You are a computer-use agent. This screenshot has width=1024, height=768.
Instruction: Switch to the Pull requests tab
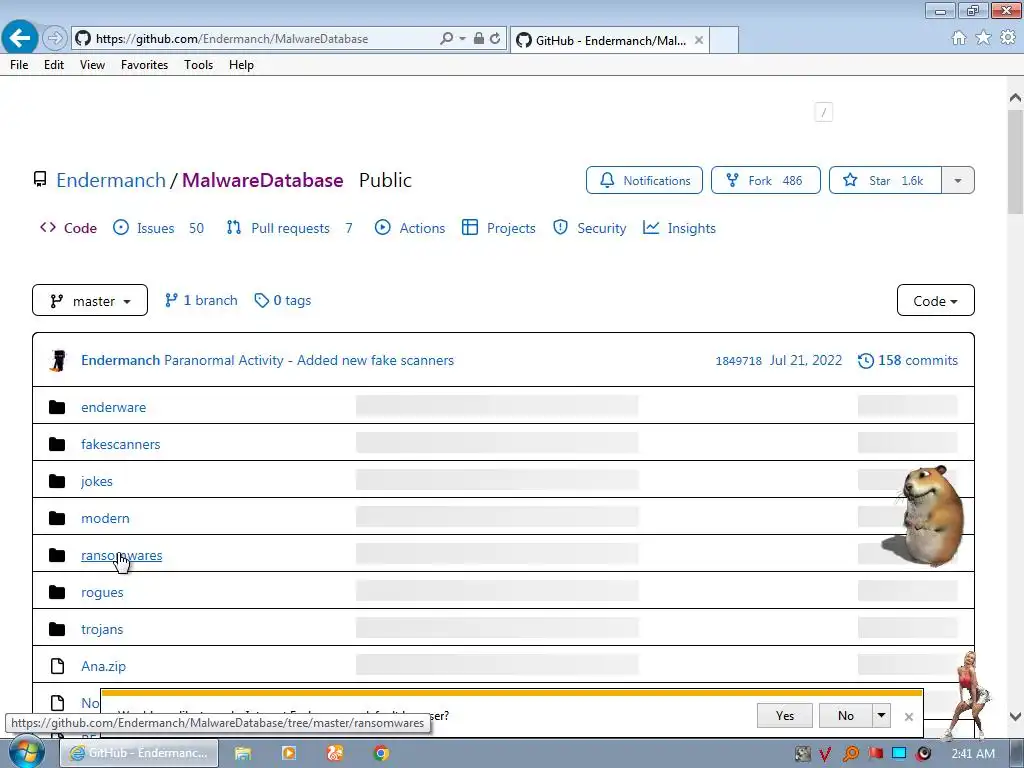290,228
